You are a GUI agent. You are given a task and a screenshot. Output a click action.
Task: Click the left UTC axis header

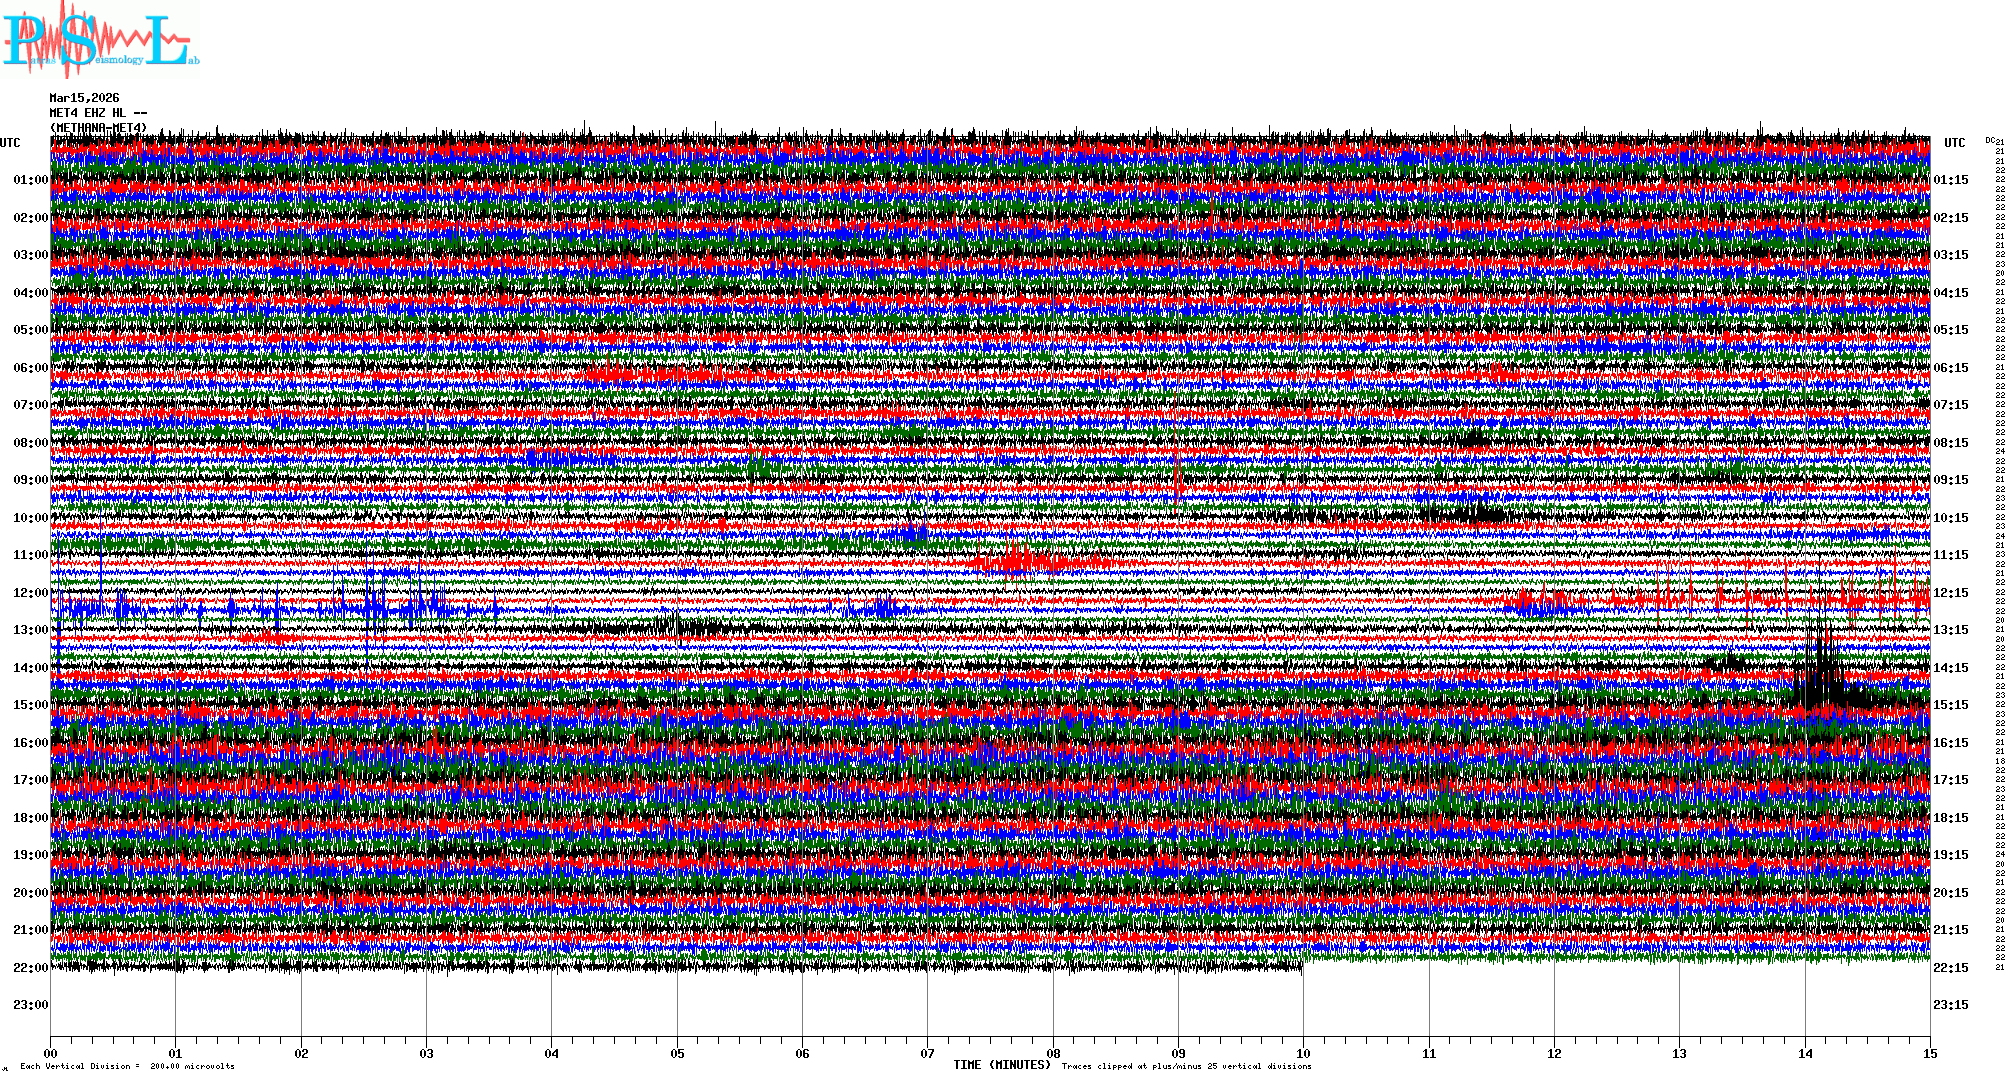(10, 143)
